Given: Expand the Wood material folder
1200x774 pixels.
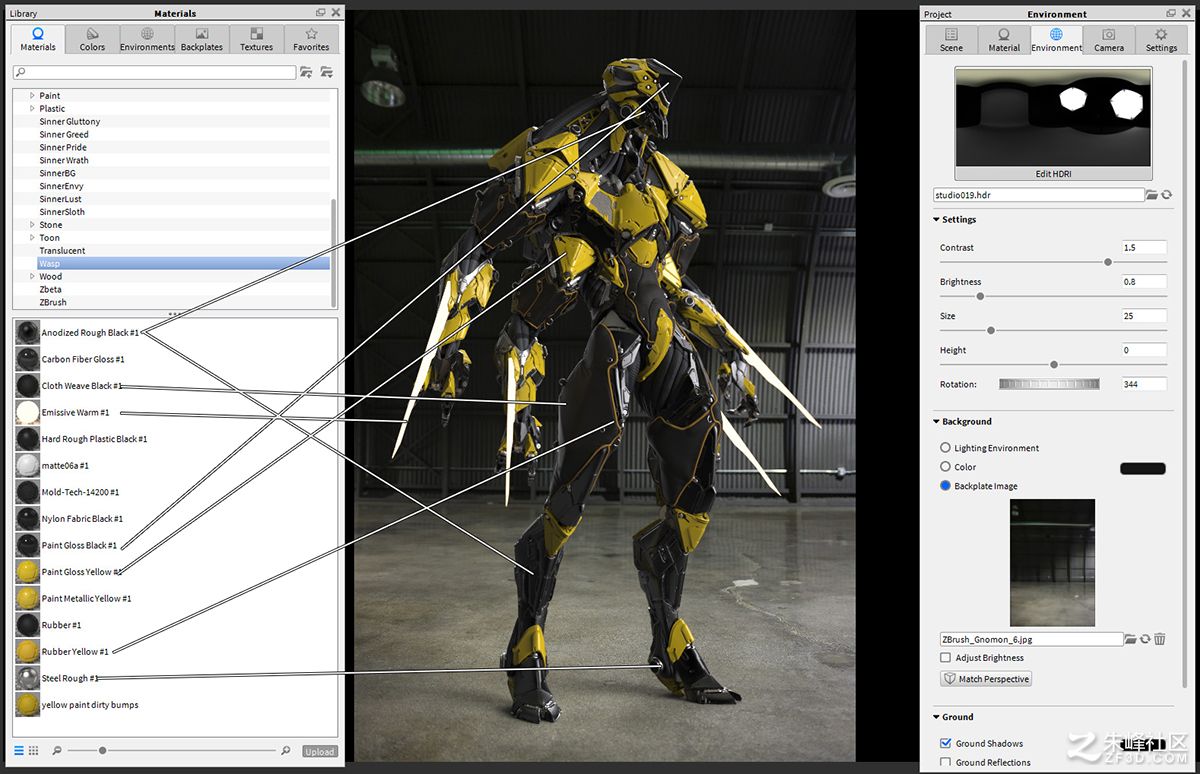Looking at the screenshot, I should pyautogui.click(x=32, y=276).
